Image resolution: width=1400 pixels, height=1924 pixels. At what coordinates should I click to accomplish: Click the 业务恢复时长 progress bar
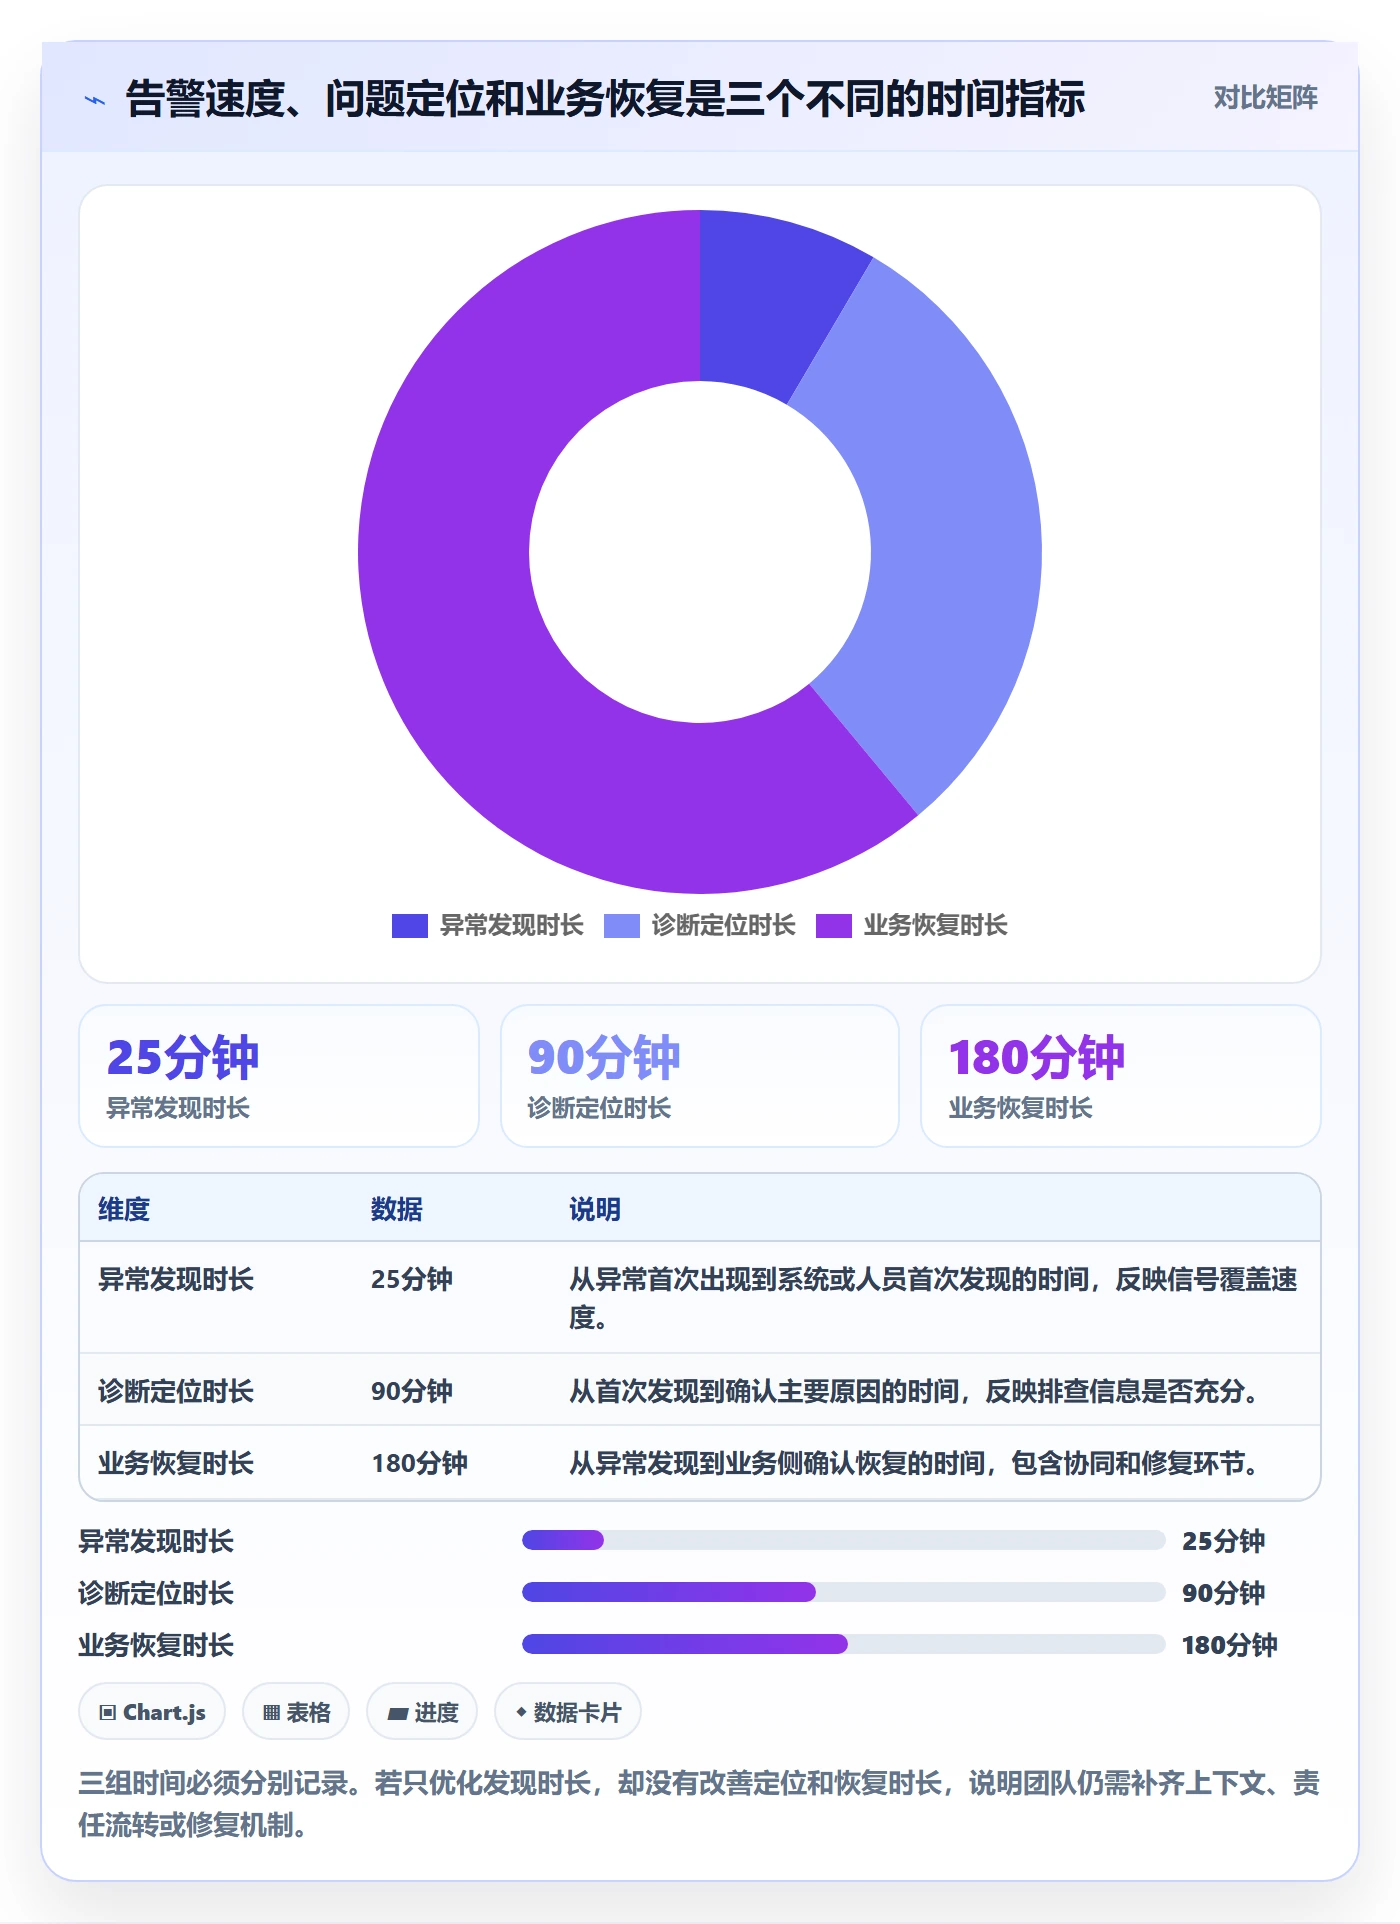843,1644
